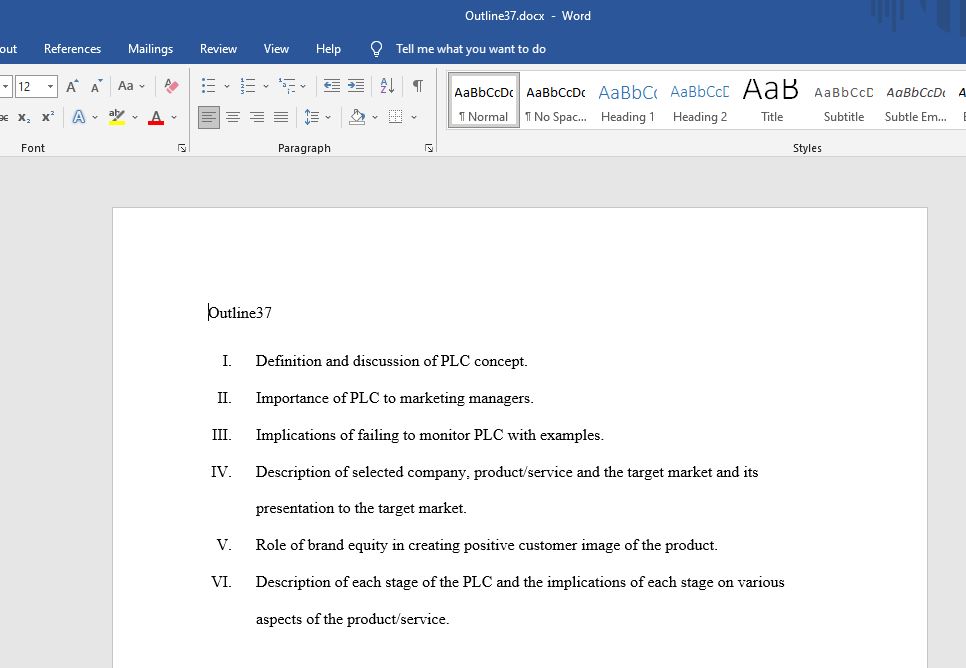Decrease the paragraph indent

click(x=331, y=86)
